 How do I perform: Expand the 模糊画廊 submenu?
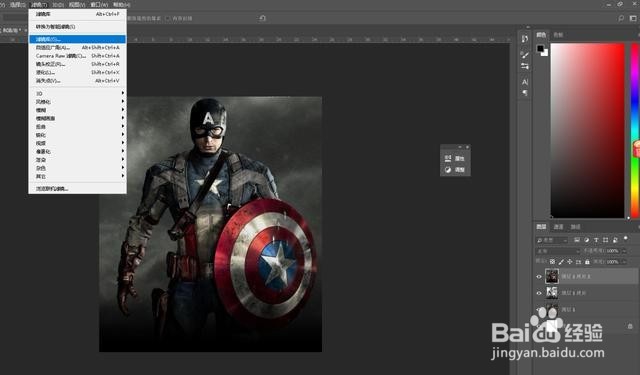[x=78, y=118]
